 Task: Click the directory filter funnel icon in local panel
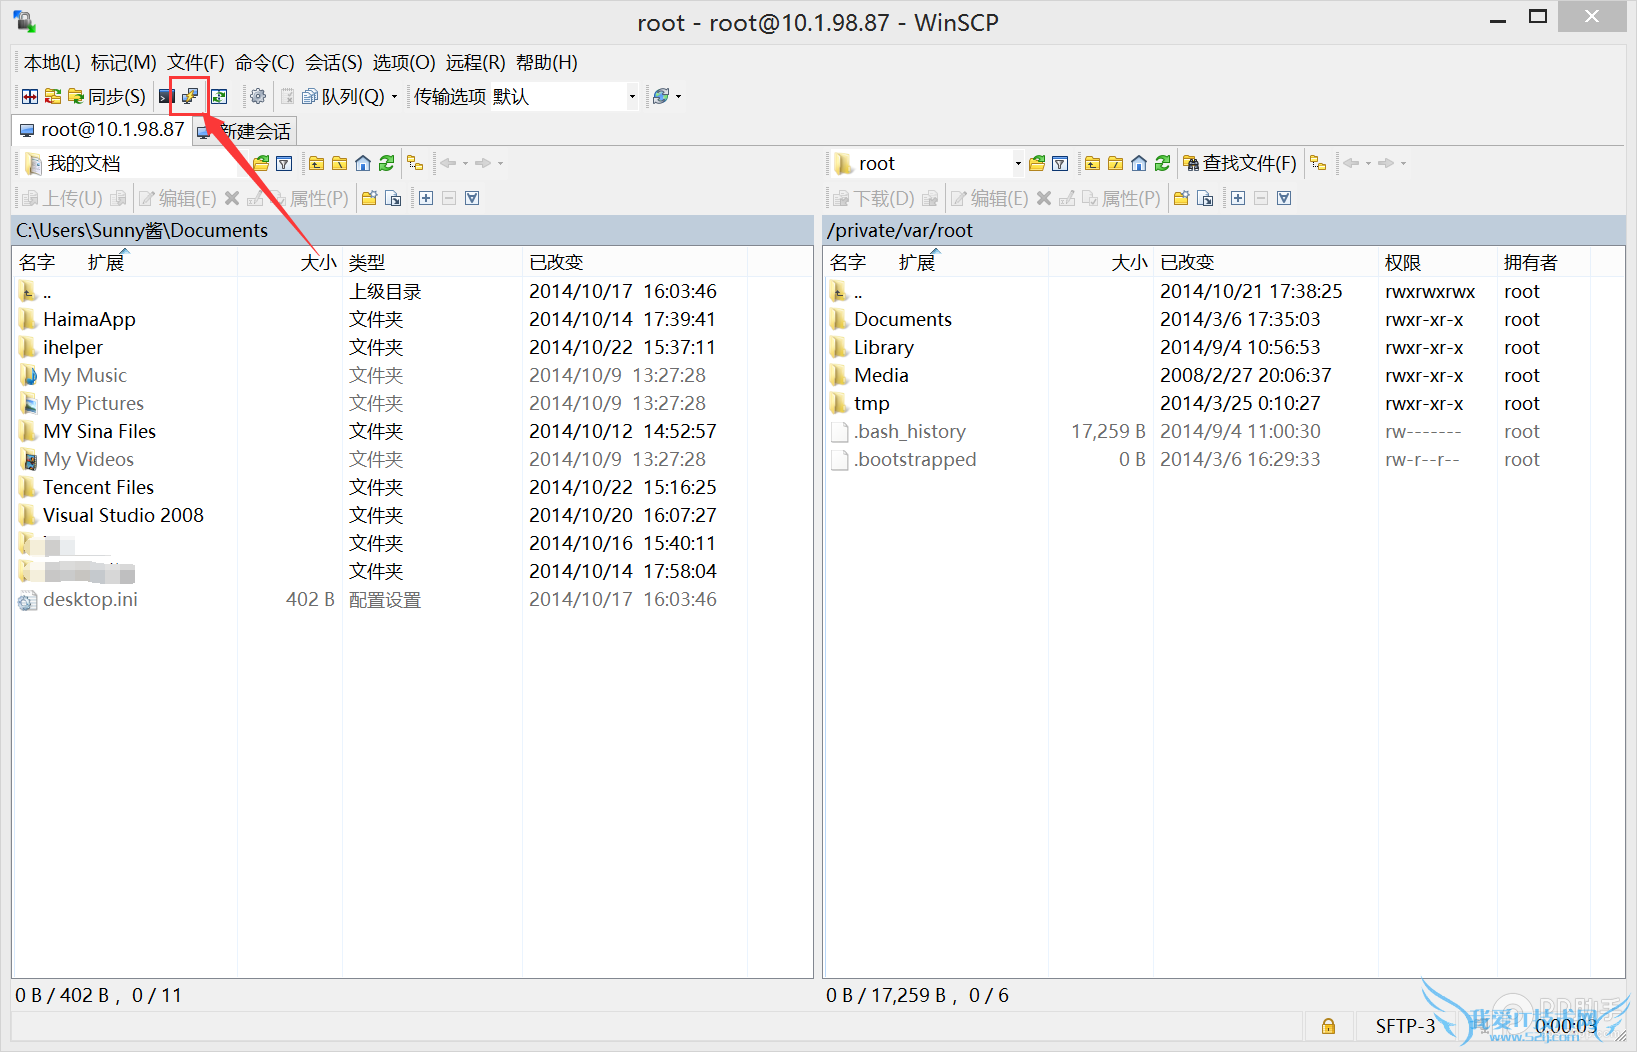point(285,162)
